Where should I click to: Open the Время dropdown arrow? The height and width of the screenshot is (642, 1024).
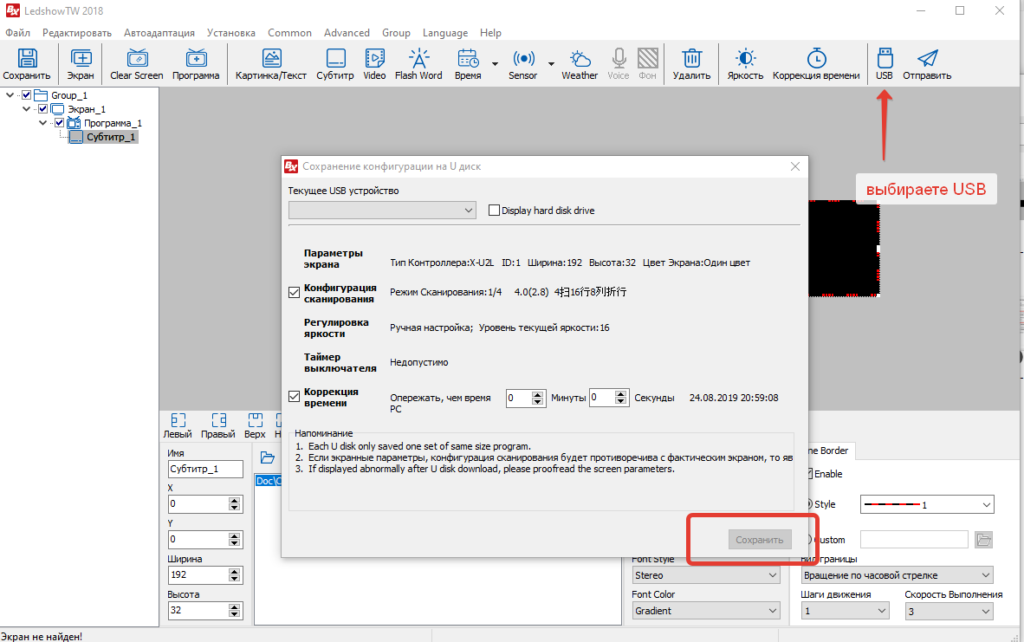[x=495, y=63]
